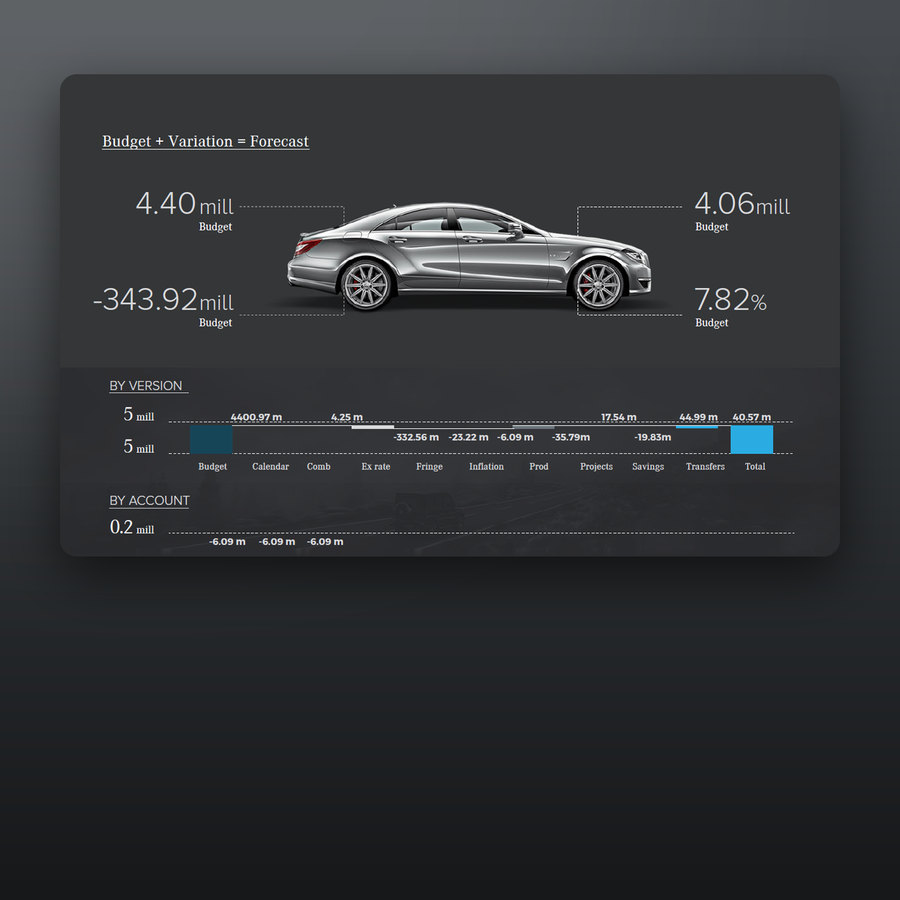Screen dimensions: 900x900
Task: Click the thin gray Prod bar
Action: coord(534,427)
